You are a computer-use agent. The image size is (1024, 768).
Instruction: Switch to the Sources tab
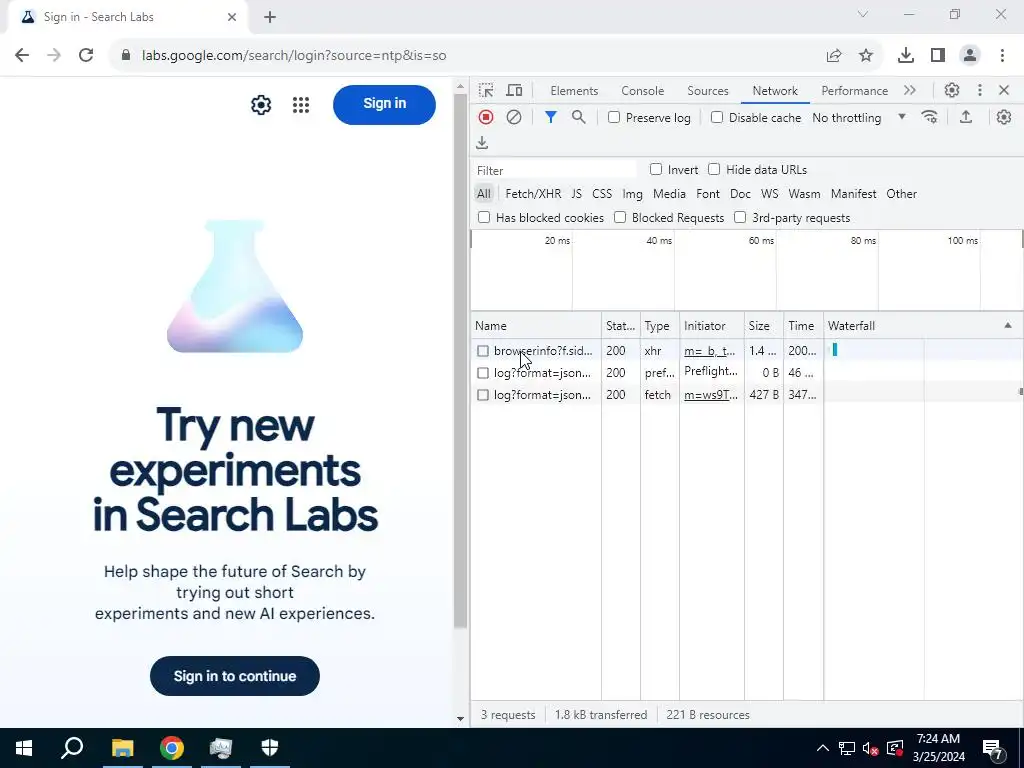(708, 91)
